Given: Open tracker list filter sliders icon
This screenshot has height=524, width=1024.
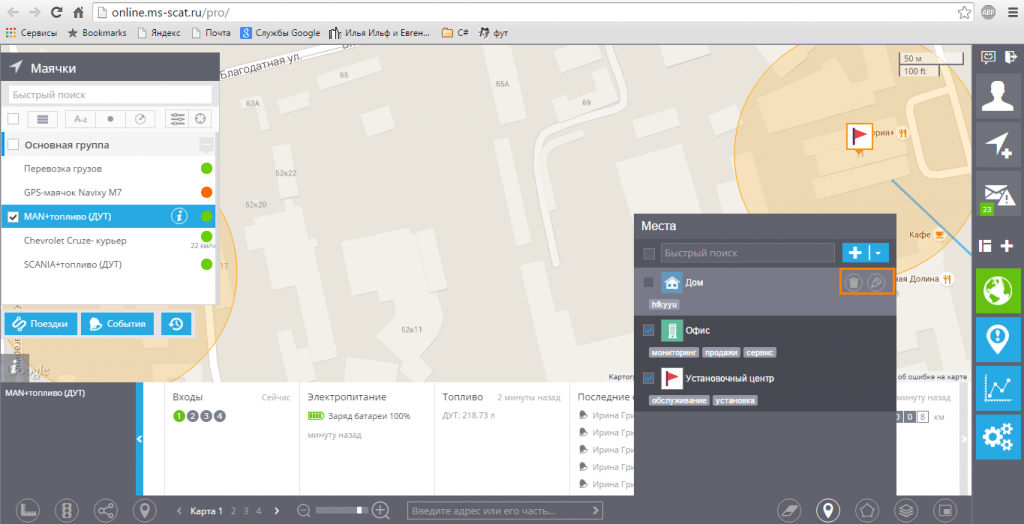Looking at the screenshot, I should click(178, 119).
